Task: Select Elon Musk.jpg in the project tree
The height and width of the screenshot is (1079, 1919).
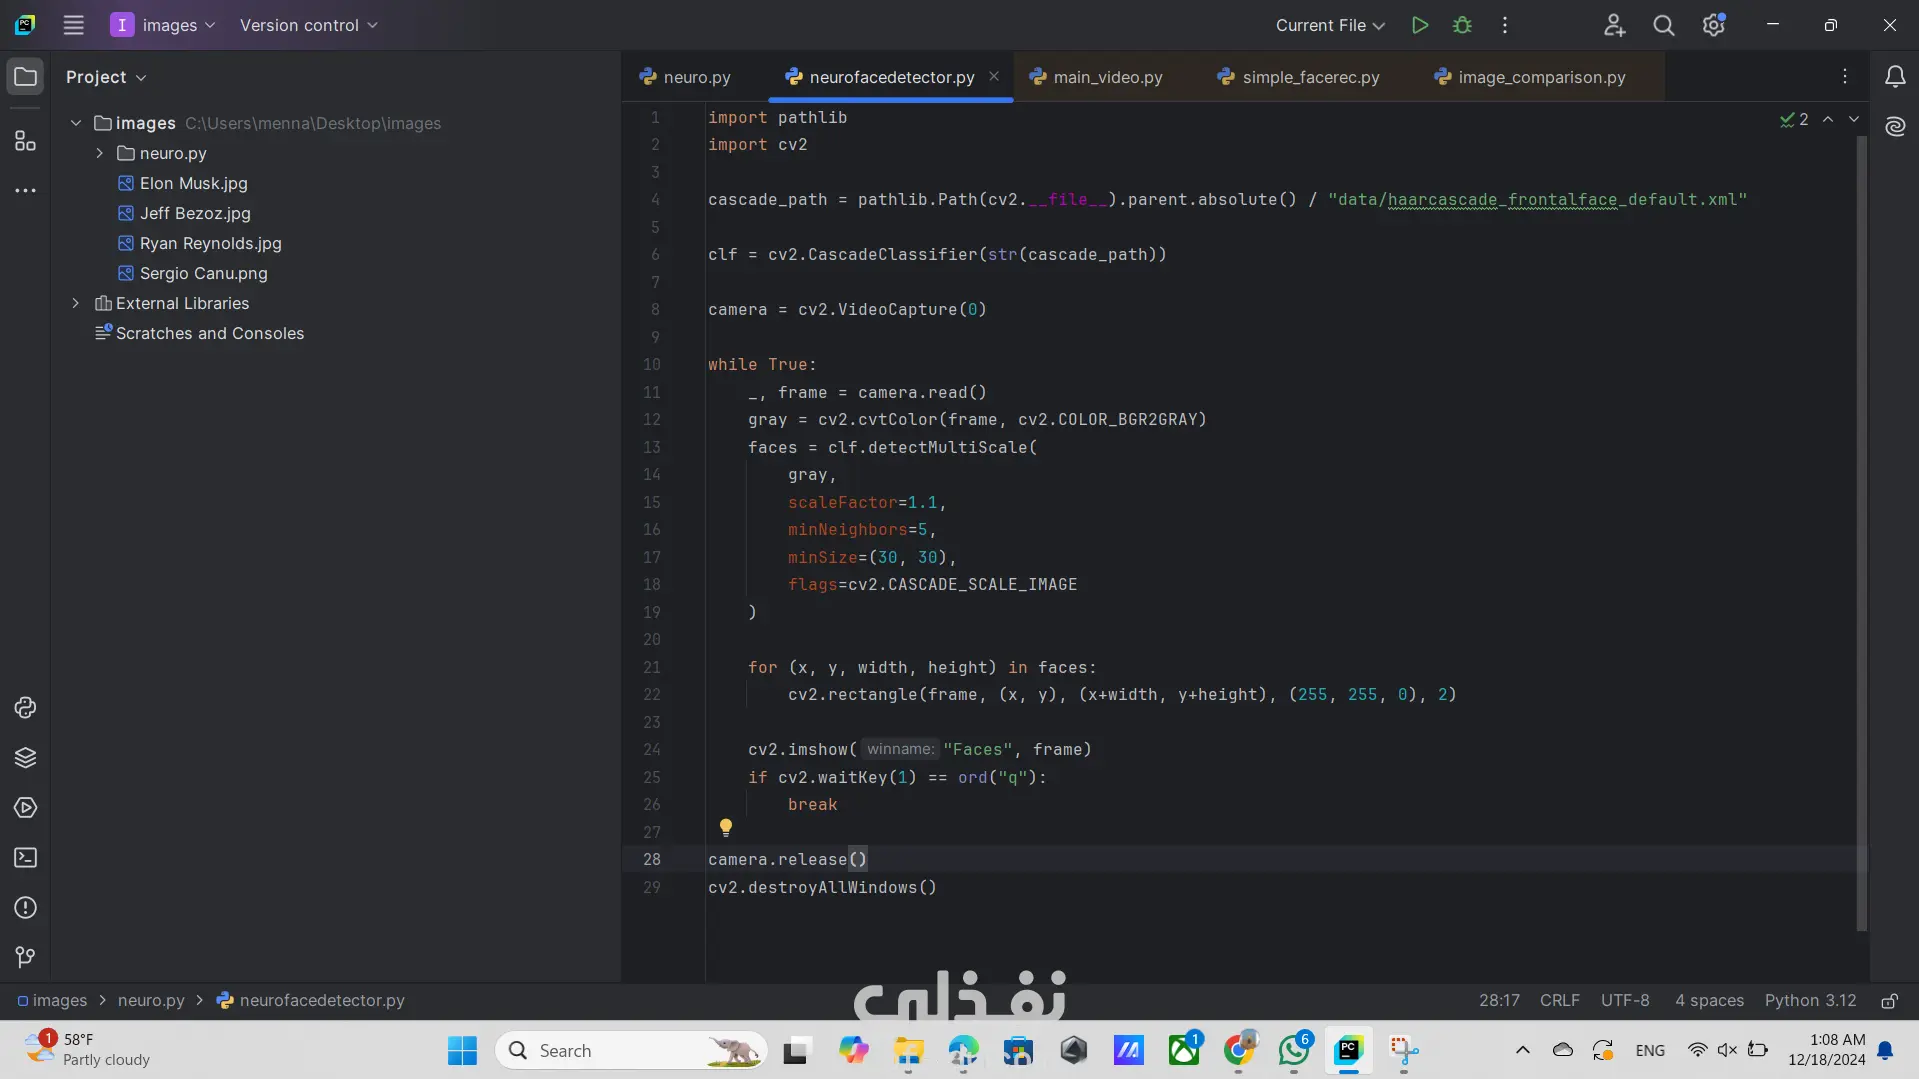Action: pos(193,183)
